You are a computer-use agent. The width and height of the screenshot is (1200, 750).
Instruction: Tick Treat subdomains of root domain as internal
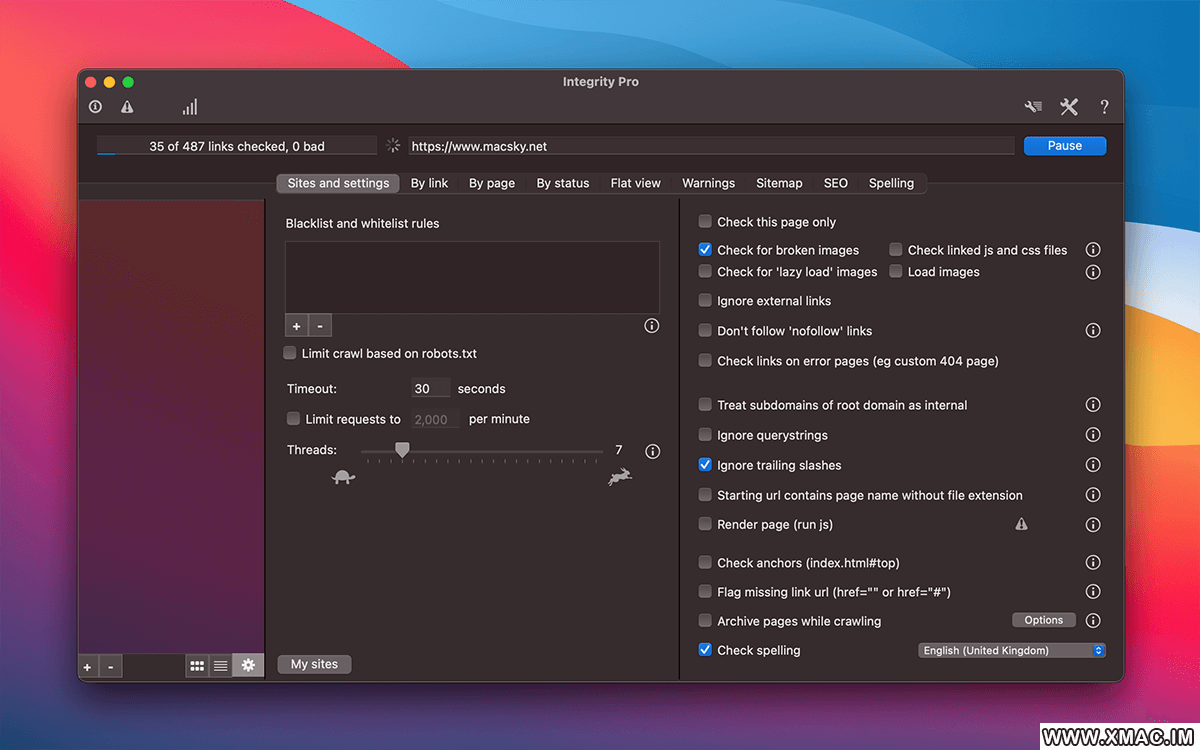point(706,405)
